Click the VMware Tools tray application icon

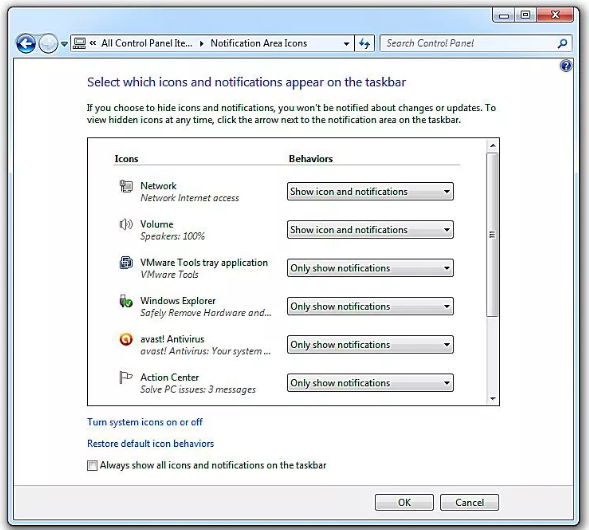click(x=126, y=263)
